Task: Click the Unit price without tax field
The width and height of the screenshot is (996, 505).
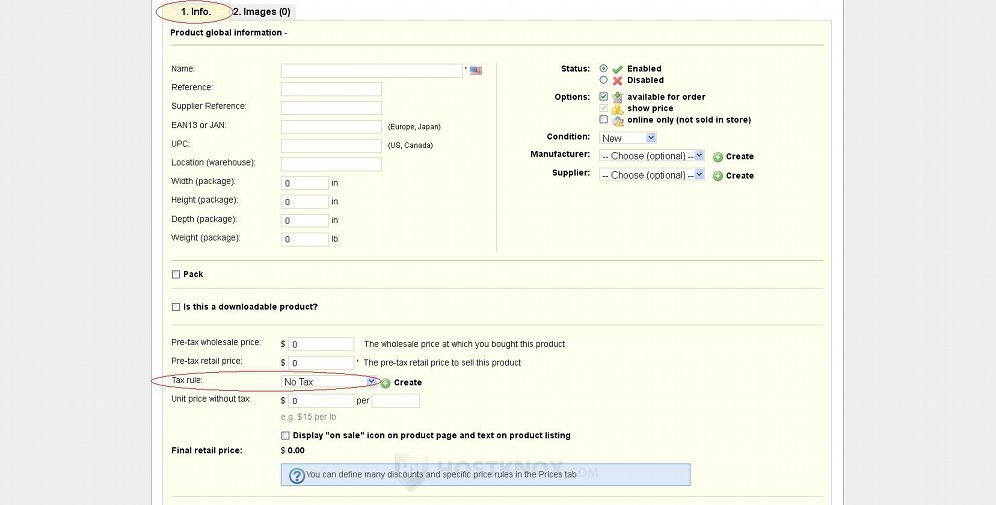Action: [321, 401]
